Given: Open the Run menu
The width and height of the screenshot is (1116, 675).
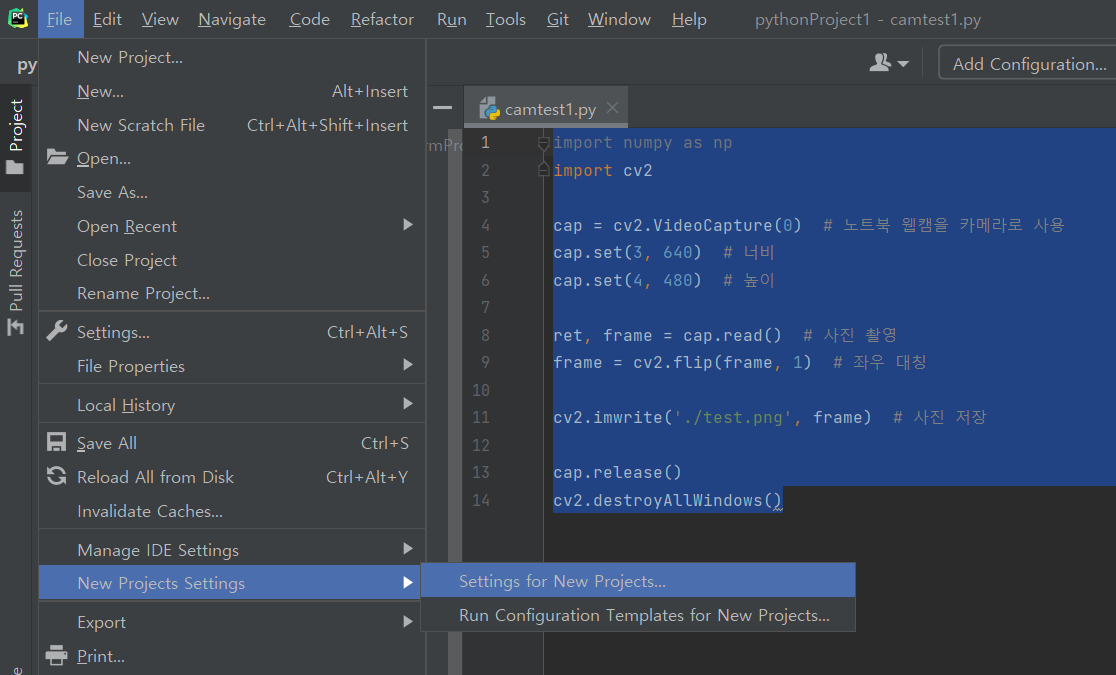Looking at the screenshot, I should [452, 19].
